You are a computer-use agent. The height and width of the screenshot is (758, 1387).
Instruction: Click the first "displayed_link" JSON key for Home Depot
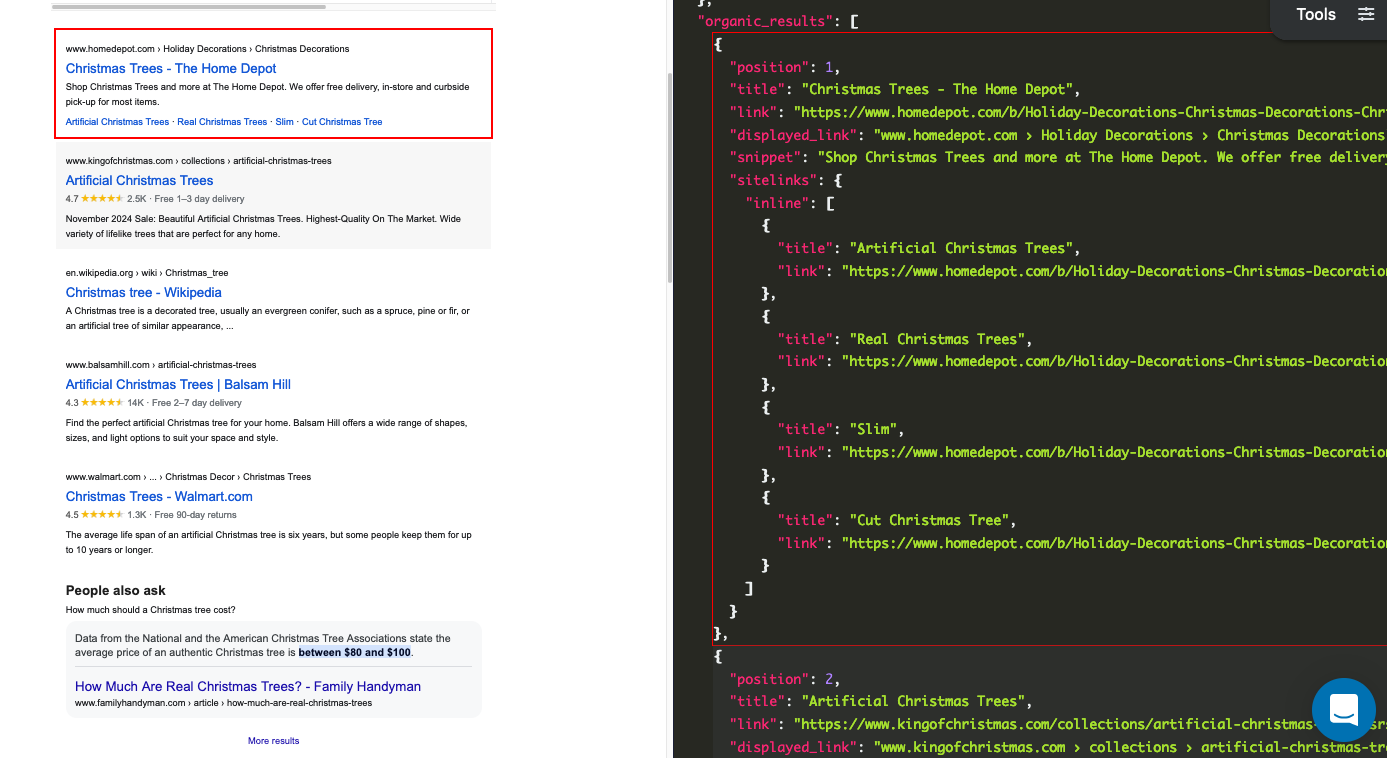pos(793,135)
